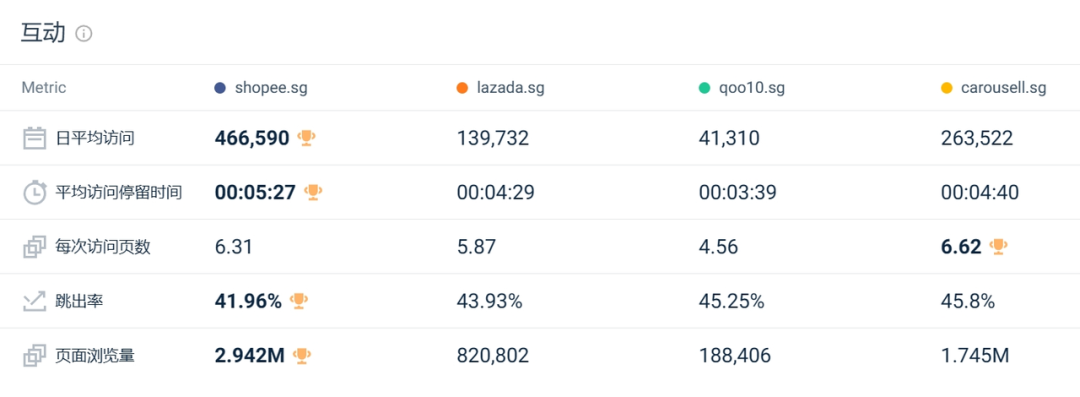This screenshot has height=397, width=1080.
Task: Click the trophy icon next to 6.62
Action: point(998,246)
